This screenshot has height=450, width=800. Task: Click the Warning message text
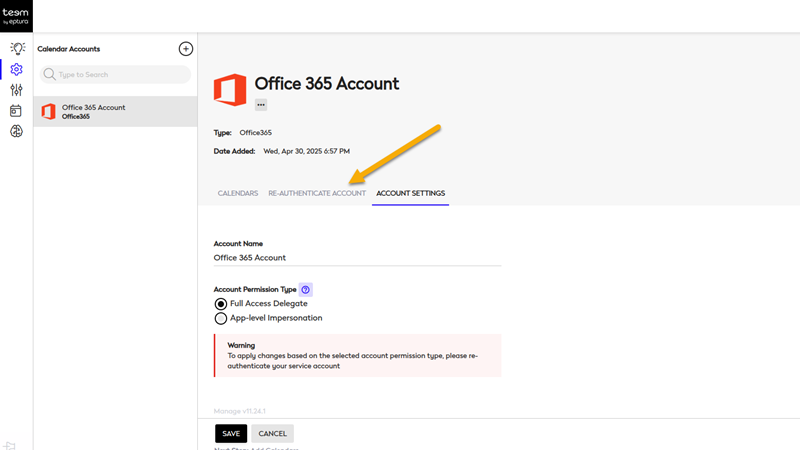[353, 361]
